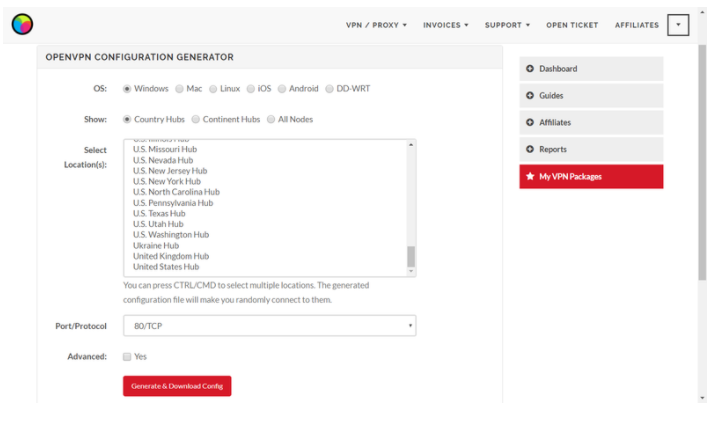Click the plus icon beside Guides
713x422 pixels.
pos(530,95)
